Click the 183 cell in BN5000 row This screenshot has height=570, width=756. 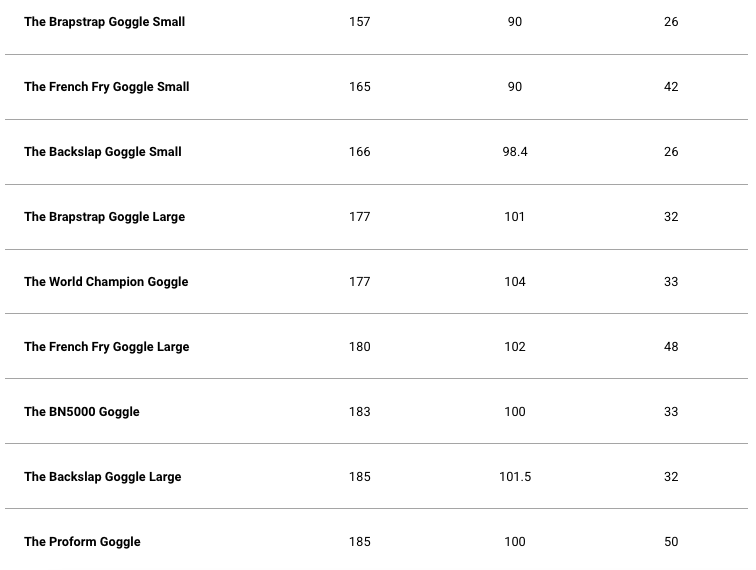[x=360, y=412]
